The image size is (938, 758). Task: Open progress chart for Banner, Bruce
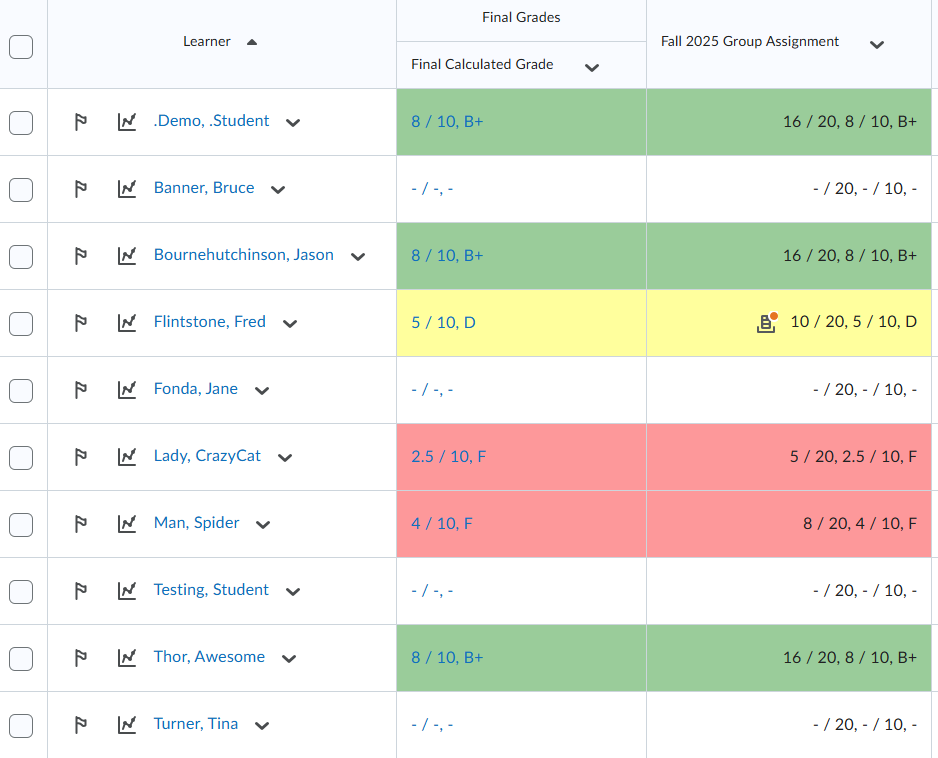[x=127, y=189]
